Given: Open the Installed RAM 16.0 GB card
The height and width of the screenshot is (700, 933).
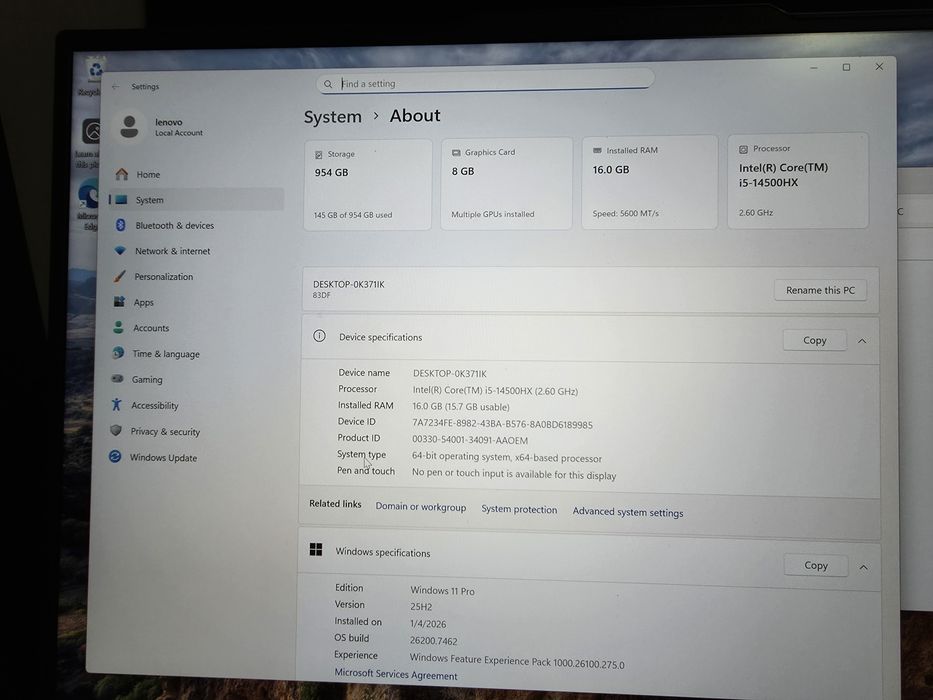Looking at the screenshot, I should [x=650, y=182].
